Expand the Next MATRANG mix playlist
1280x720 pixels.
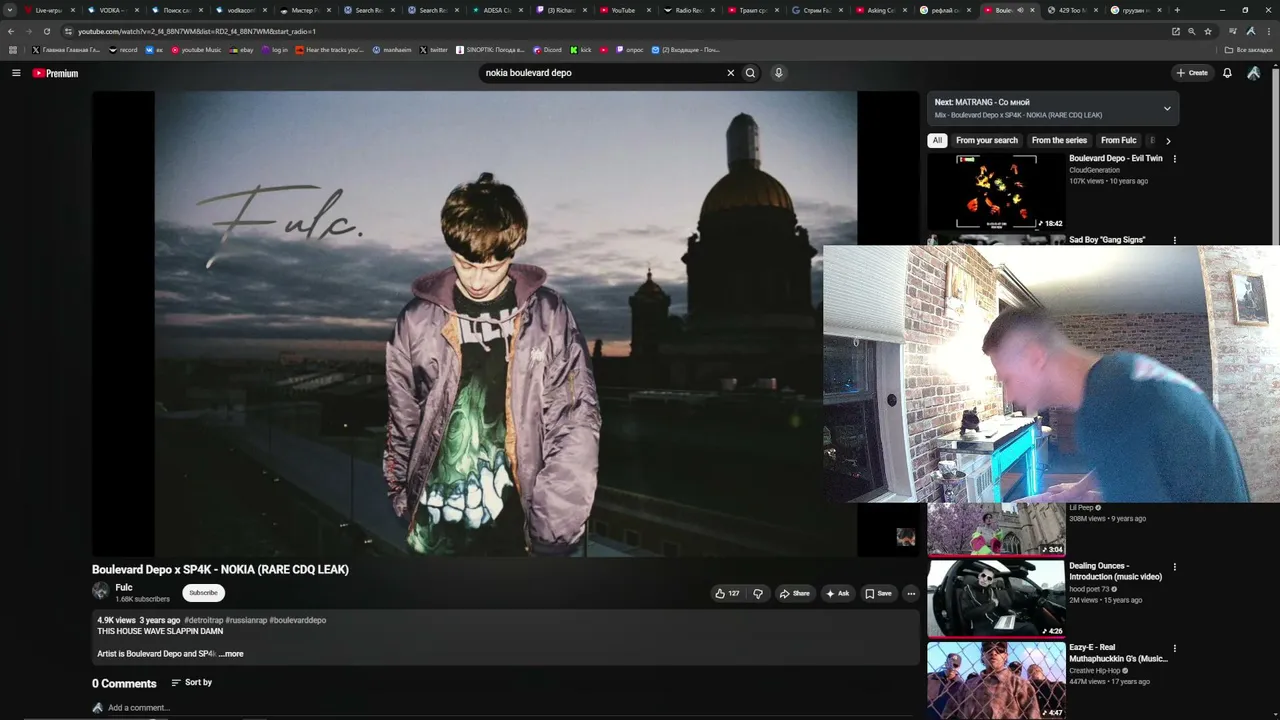tap(1167, 108)
